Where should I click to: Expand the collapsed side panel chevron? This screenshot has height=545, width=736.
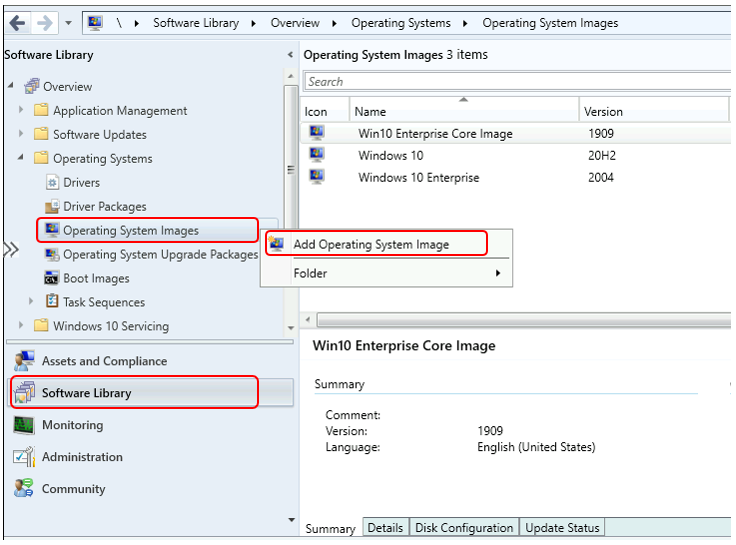[11, 249]
